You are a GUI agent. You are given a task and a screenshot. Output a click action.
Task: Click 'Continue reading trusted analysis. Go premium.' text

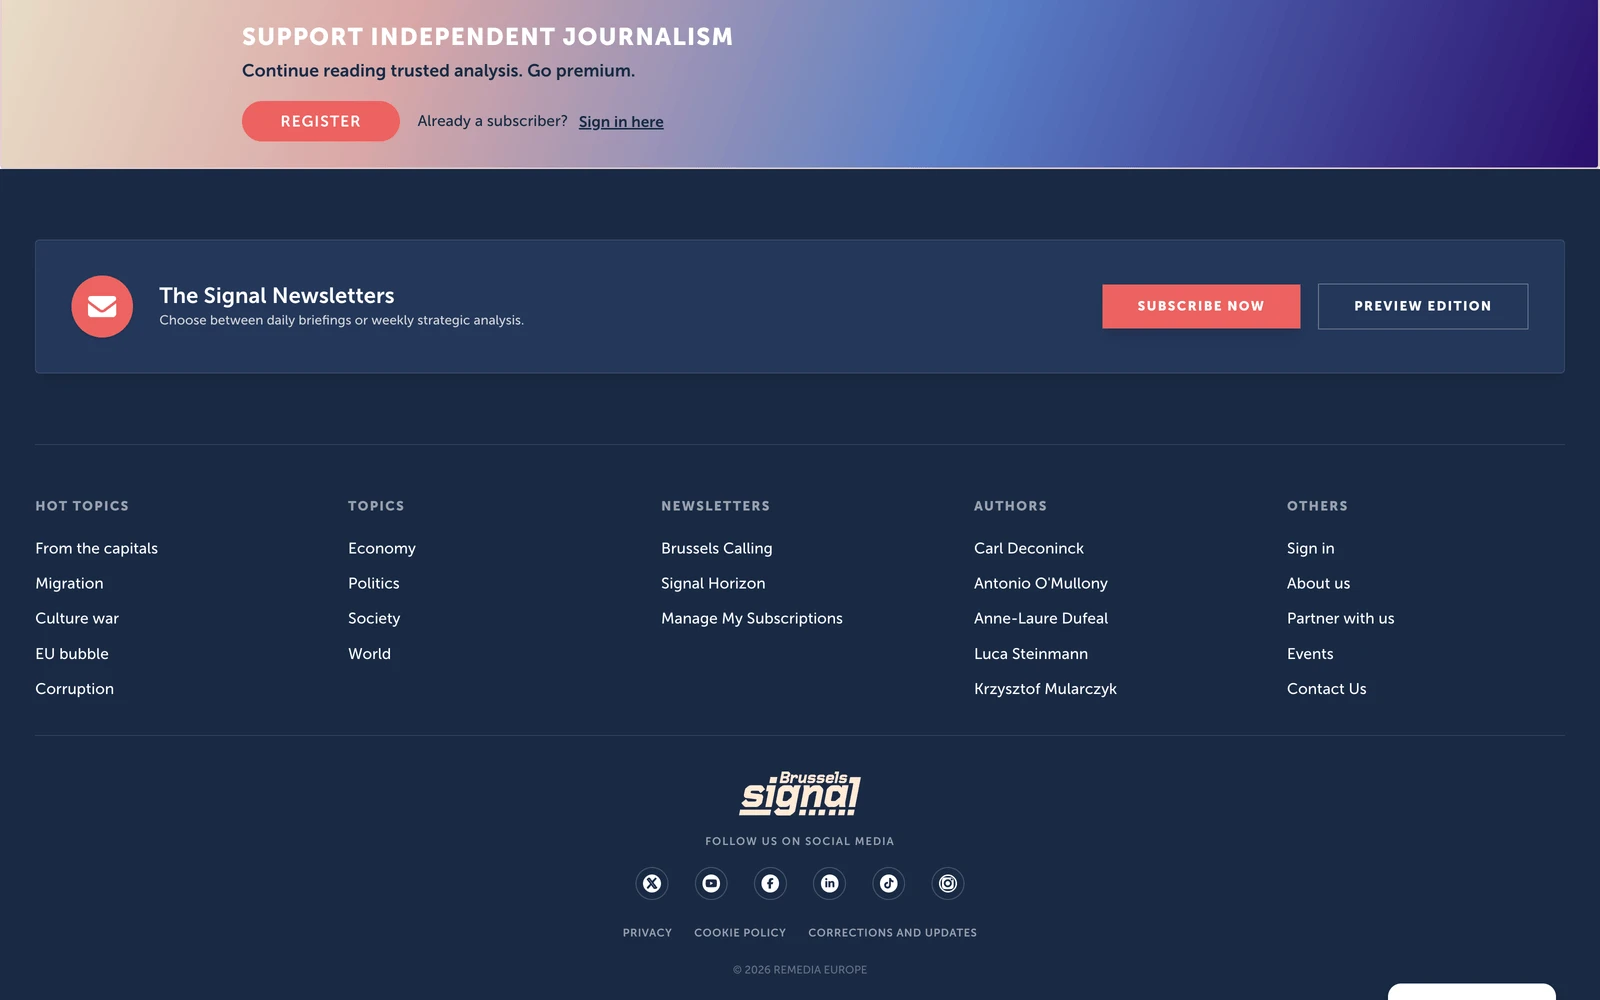click(x=439, y=71)
